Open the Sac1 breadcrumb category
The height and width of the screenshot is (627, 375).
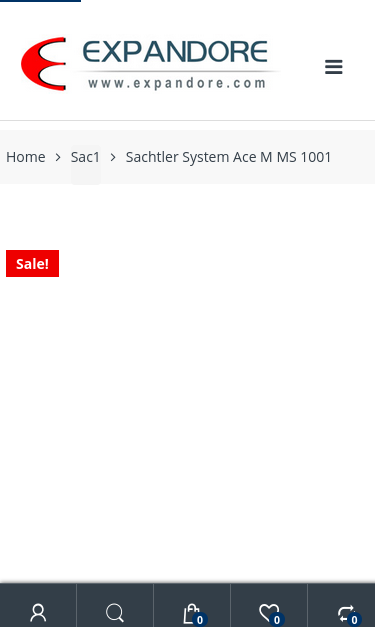tap(85, 157)
